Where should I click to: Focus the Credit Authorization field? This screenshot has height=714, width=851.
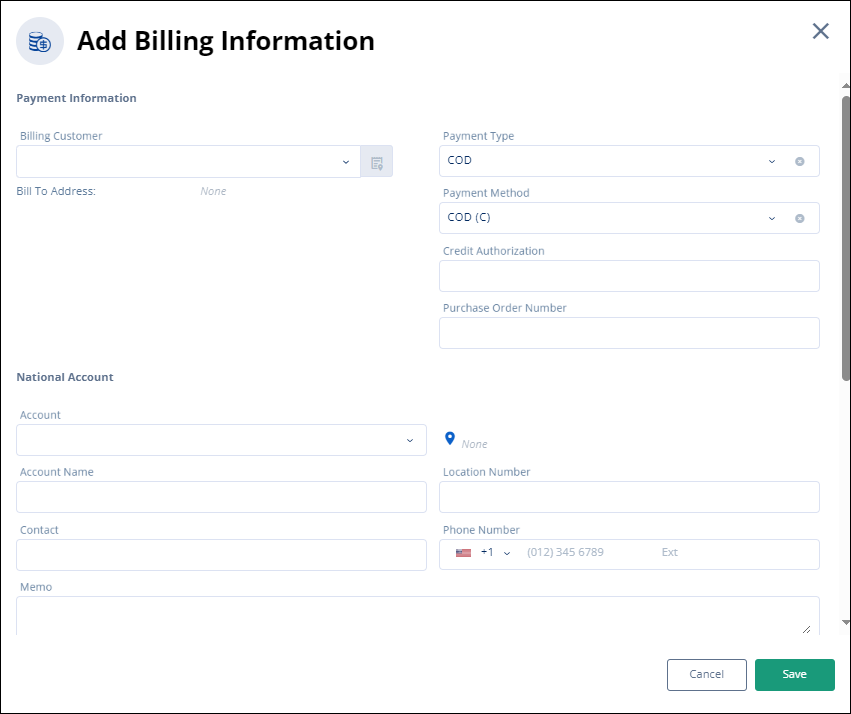click(629, 276)
